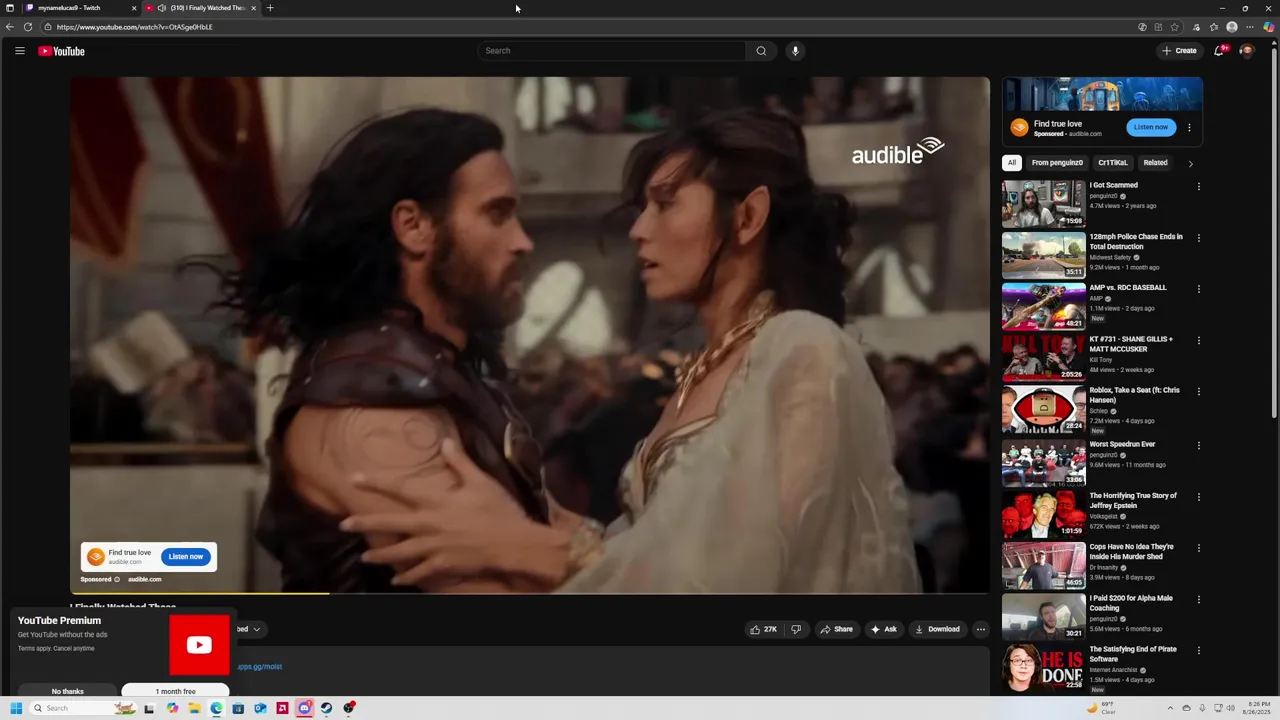Image resolution: width=1280 pixels, height=720 pixels.
Task: Open more actions ellipsis below video
Action: [981, 629]
